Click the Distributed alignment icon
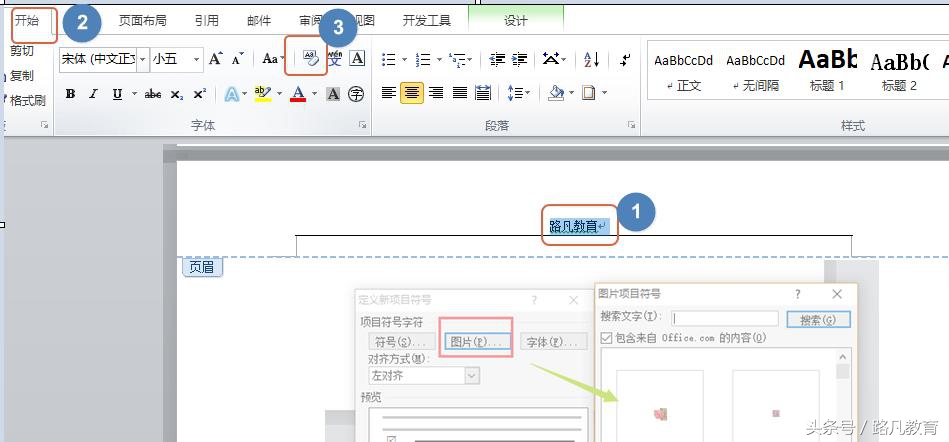Screen dimensions: 949x442 point(483,93)
